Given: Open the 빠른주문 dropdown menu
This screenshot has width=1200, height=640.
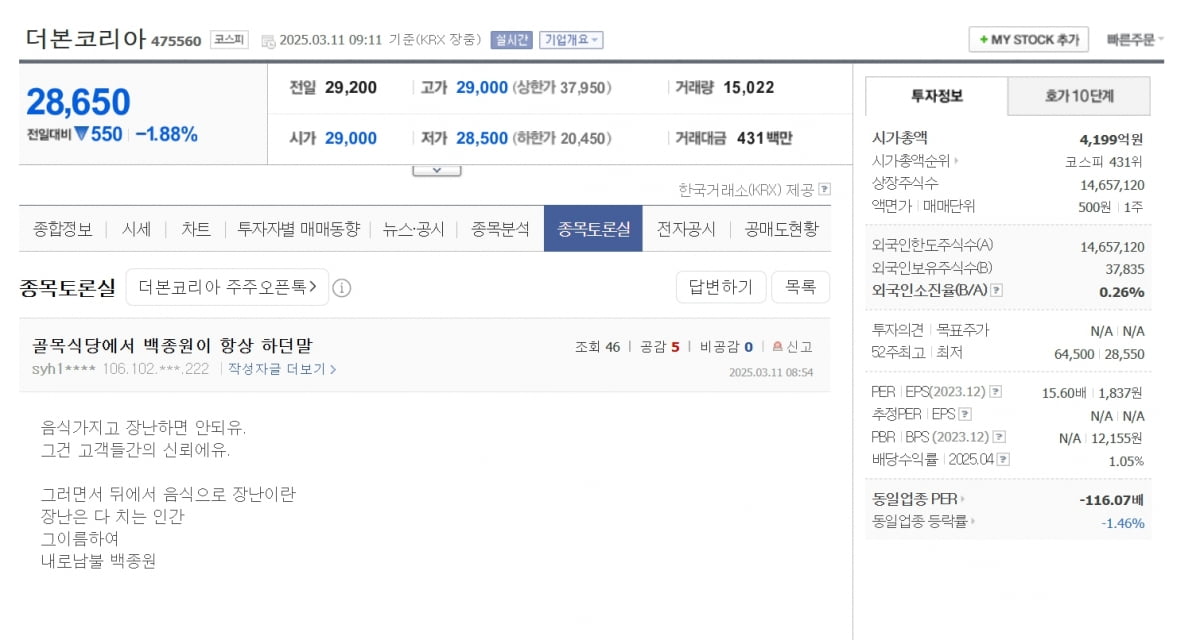Looking at the screenshot, I should (1135, 40).
